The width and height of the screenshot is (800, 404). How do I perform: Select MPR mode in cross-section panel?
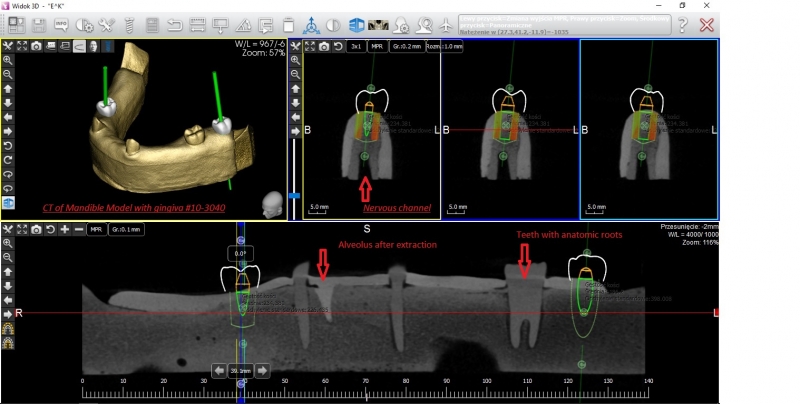point(378,46)
